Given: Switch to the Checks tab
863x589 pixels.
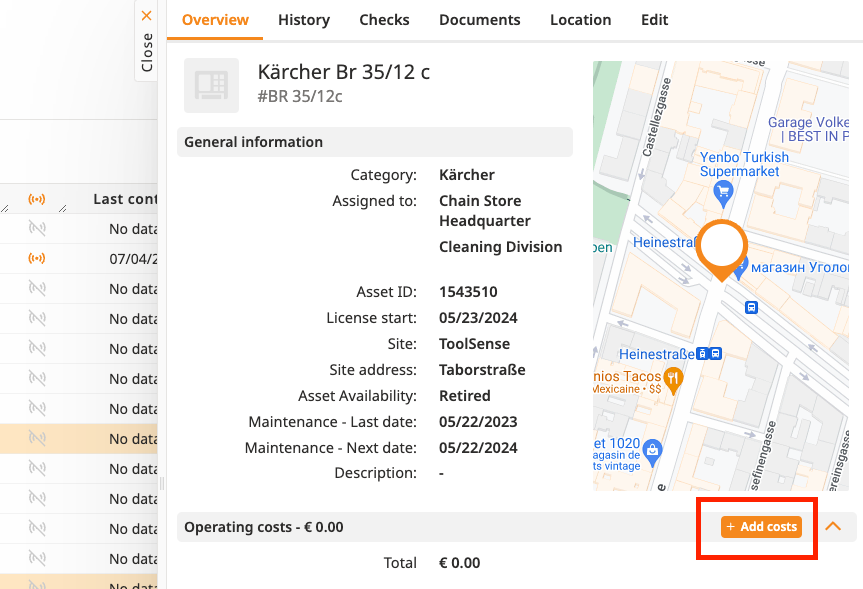Looking at the screenshot, I should click(384, 20).
